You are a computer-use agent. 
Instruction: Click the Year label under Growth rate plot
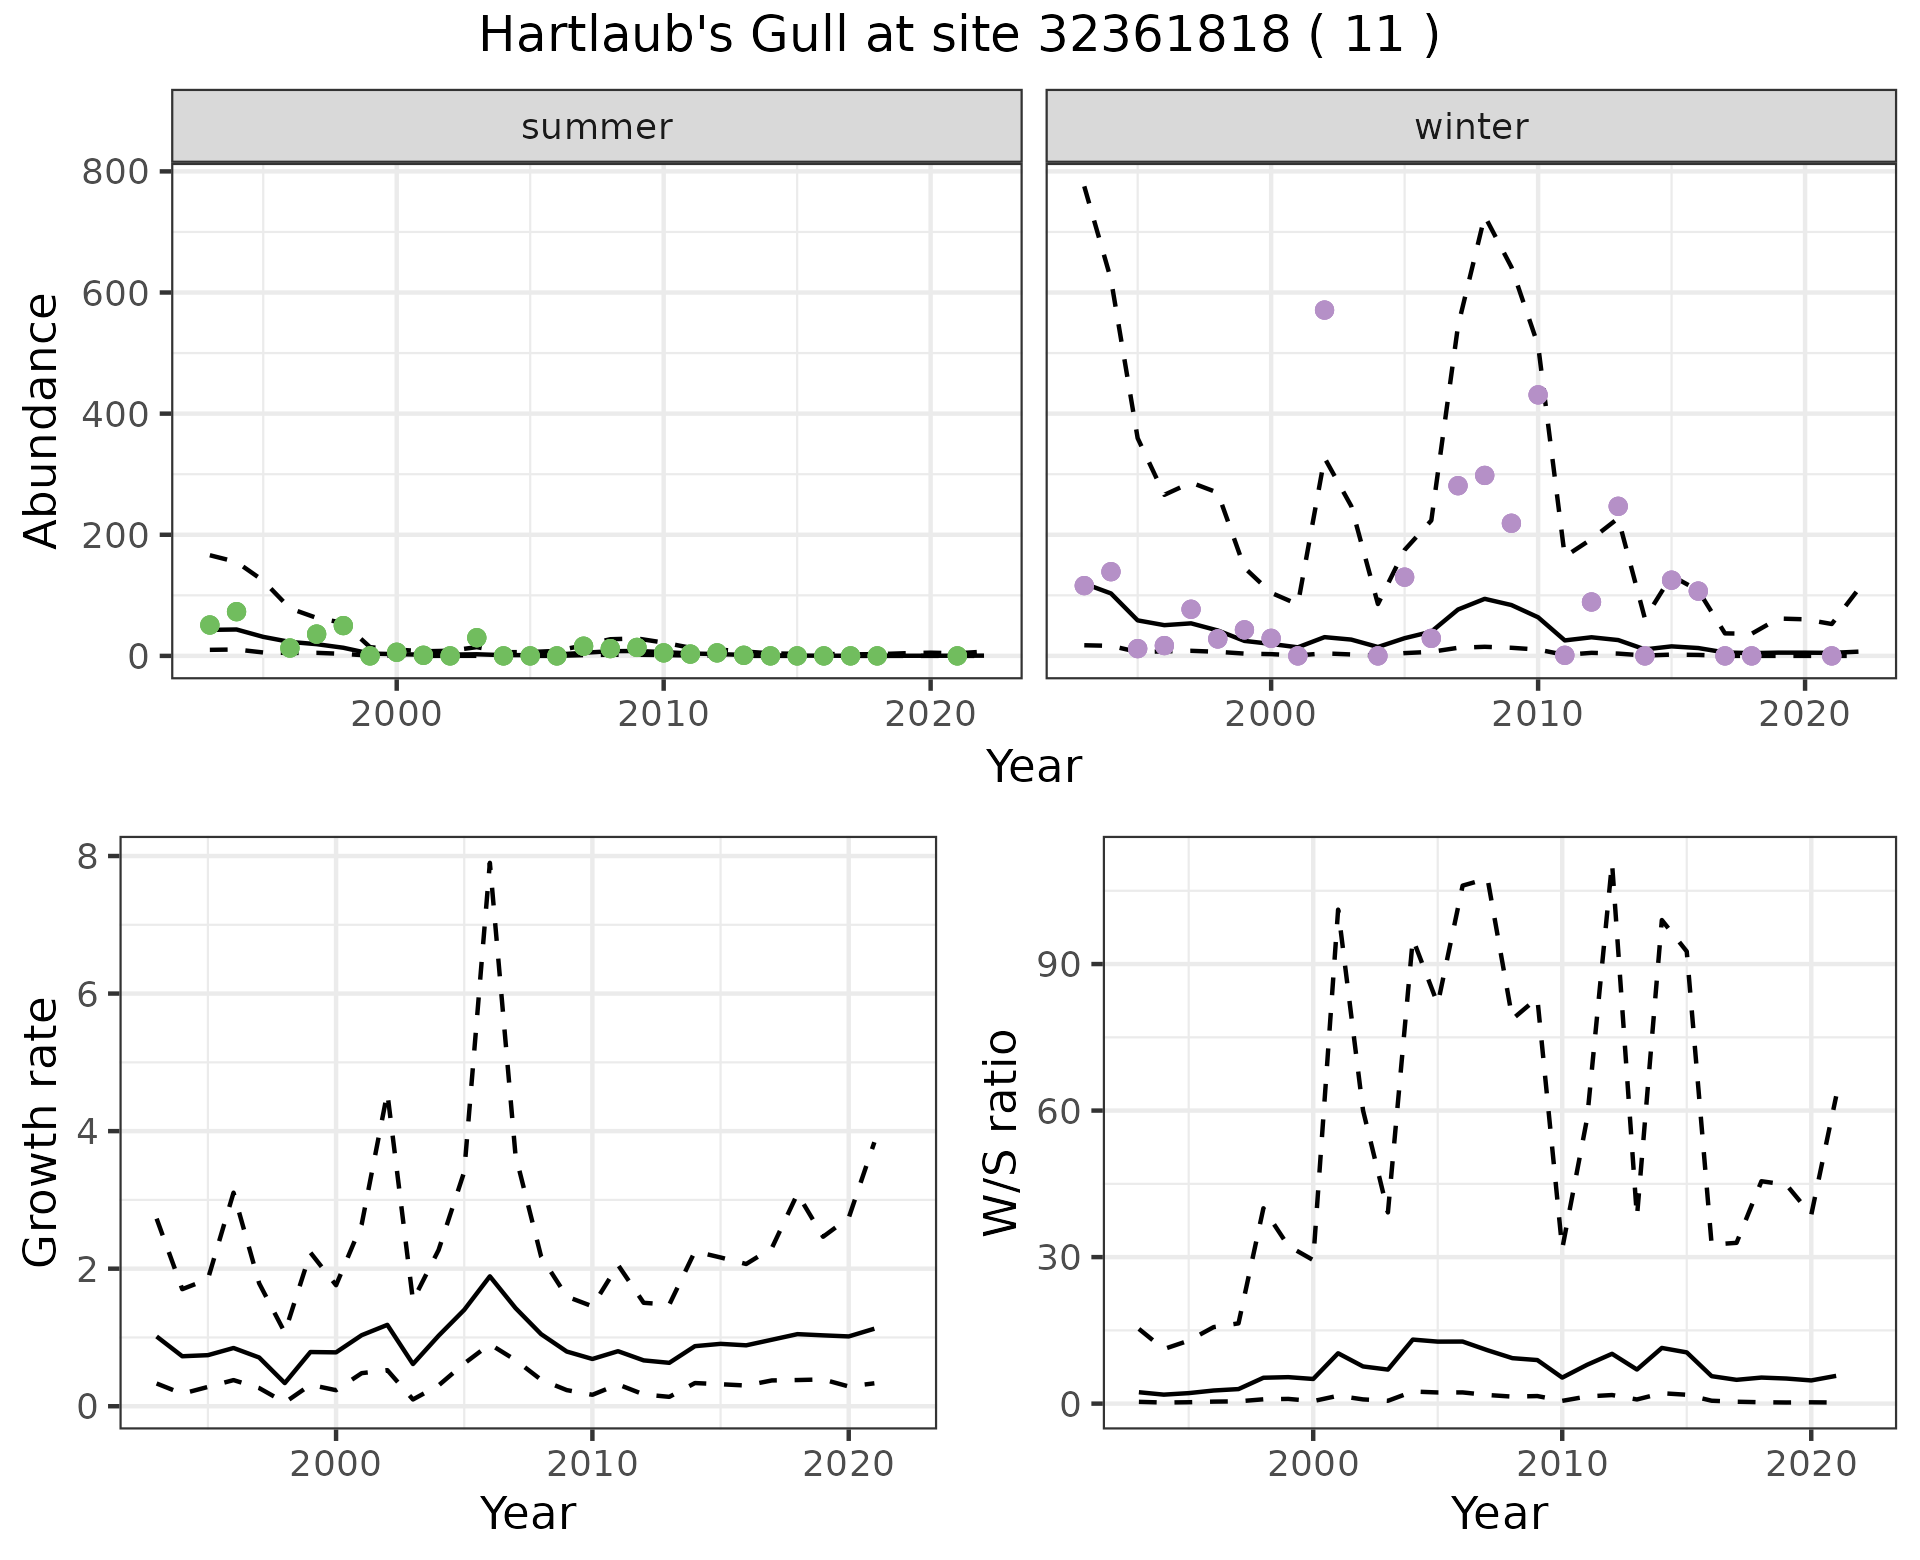pos(528,1513)
